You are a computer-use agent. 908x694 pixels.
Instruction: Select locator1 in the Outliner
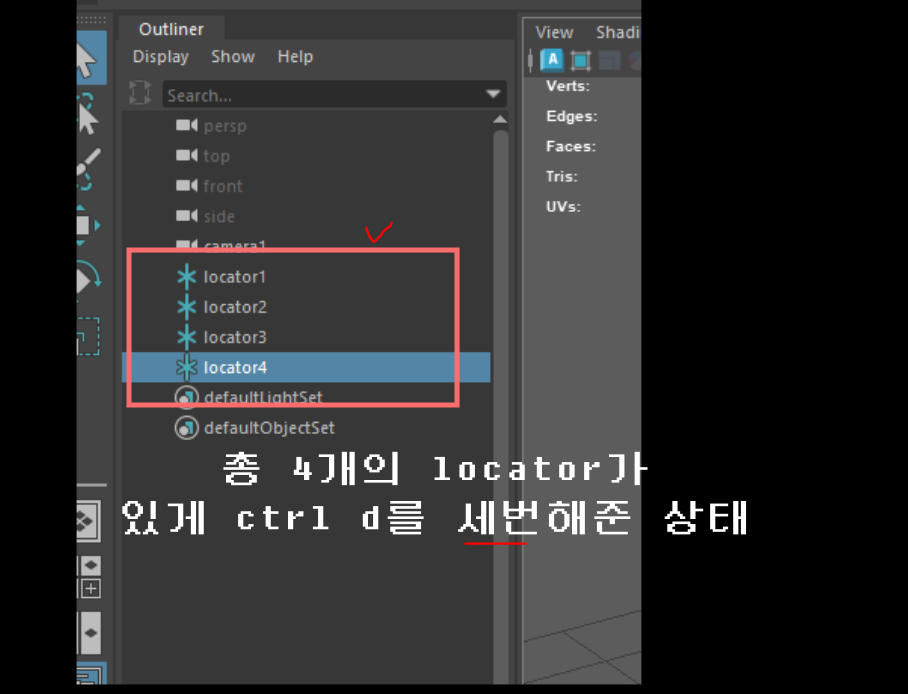click(235, 277)
